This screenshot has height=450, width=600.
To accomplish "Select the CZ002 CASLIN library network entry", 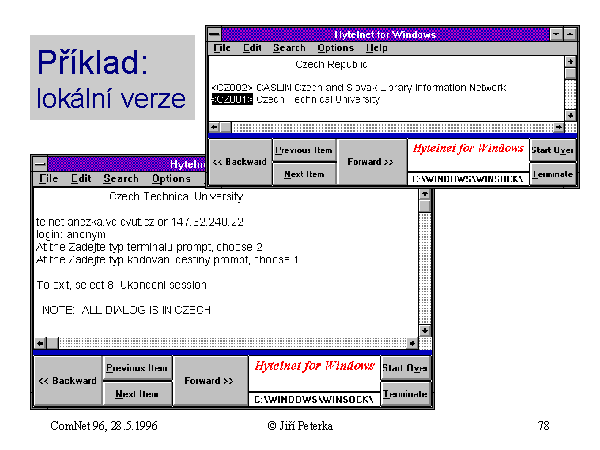I will 359,88.
